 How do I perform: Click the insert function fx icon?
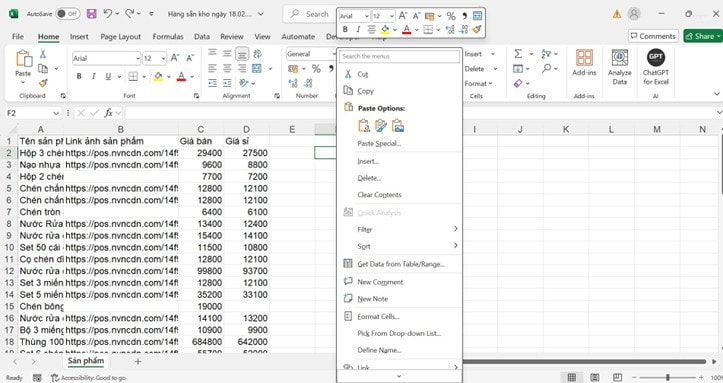pyautogui.click(x=108, y=113)
